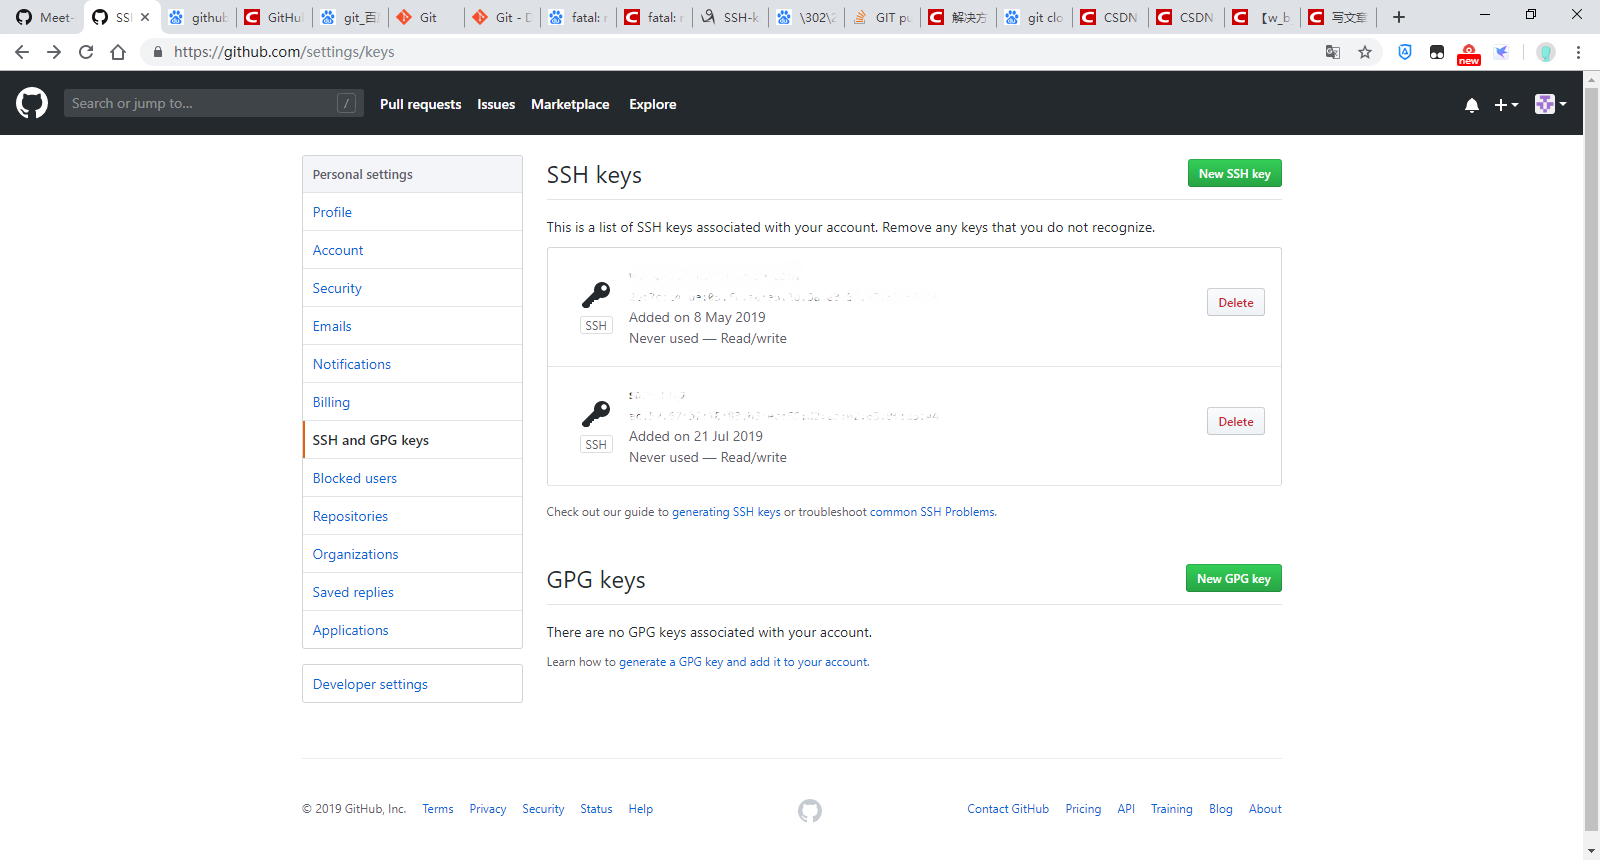Open Blog footer link
1600x860 pixels.
(1221, 809)
